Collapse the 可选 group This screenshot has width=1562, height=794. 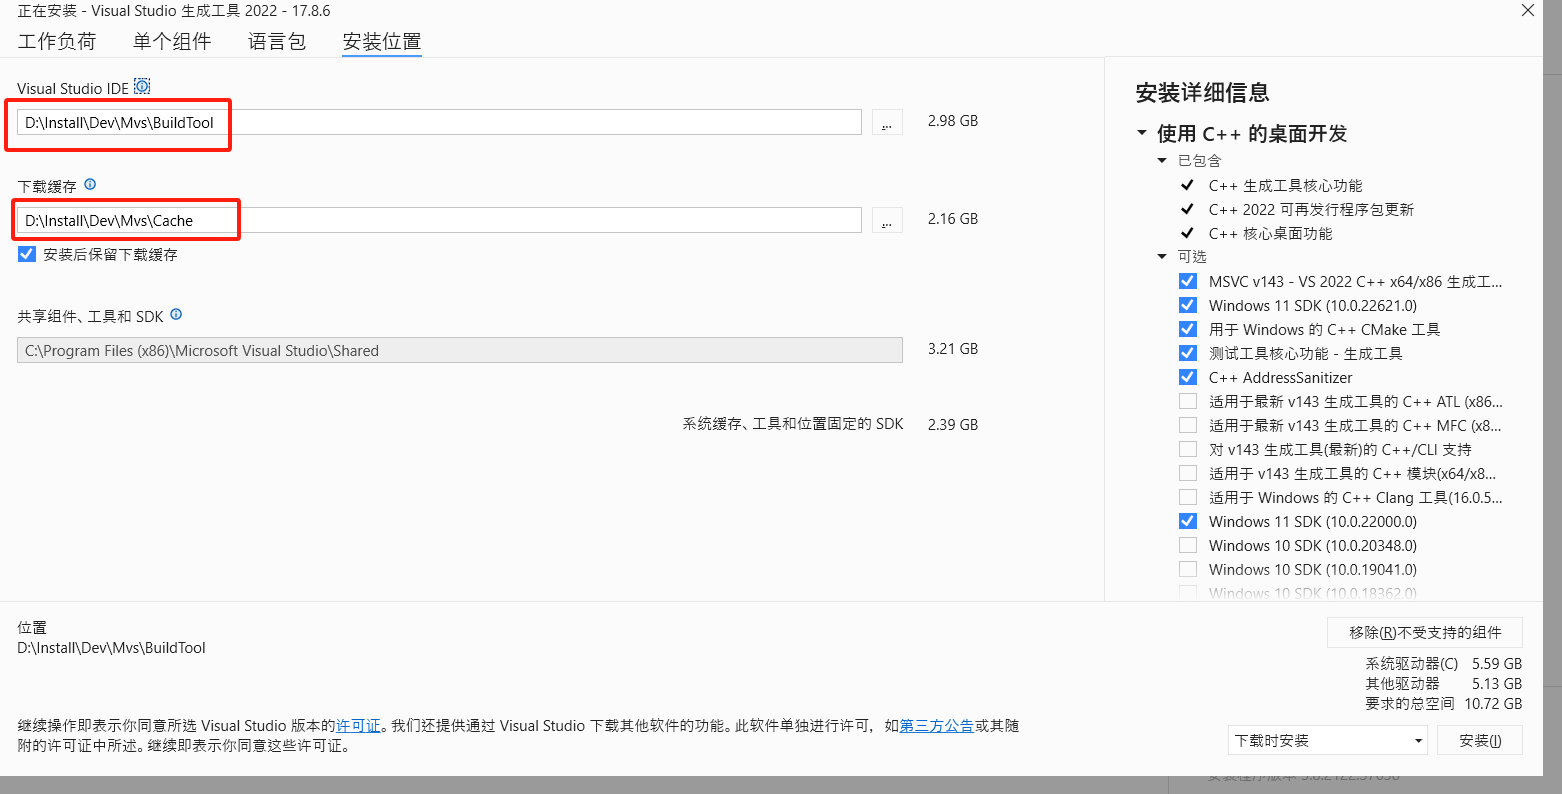(x=1162, y=257)
